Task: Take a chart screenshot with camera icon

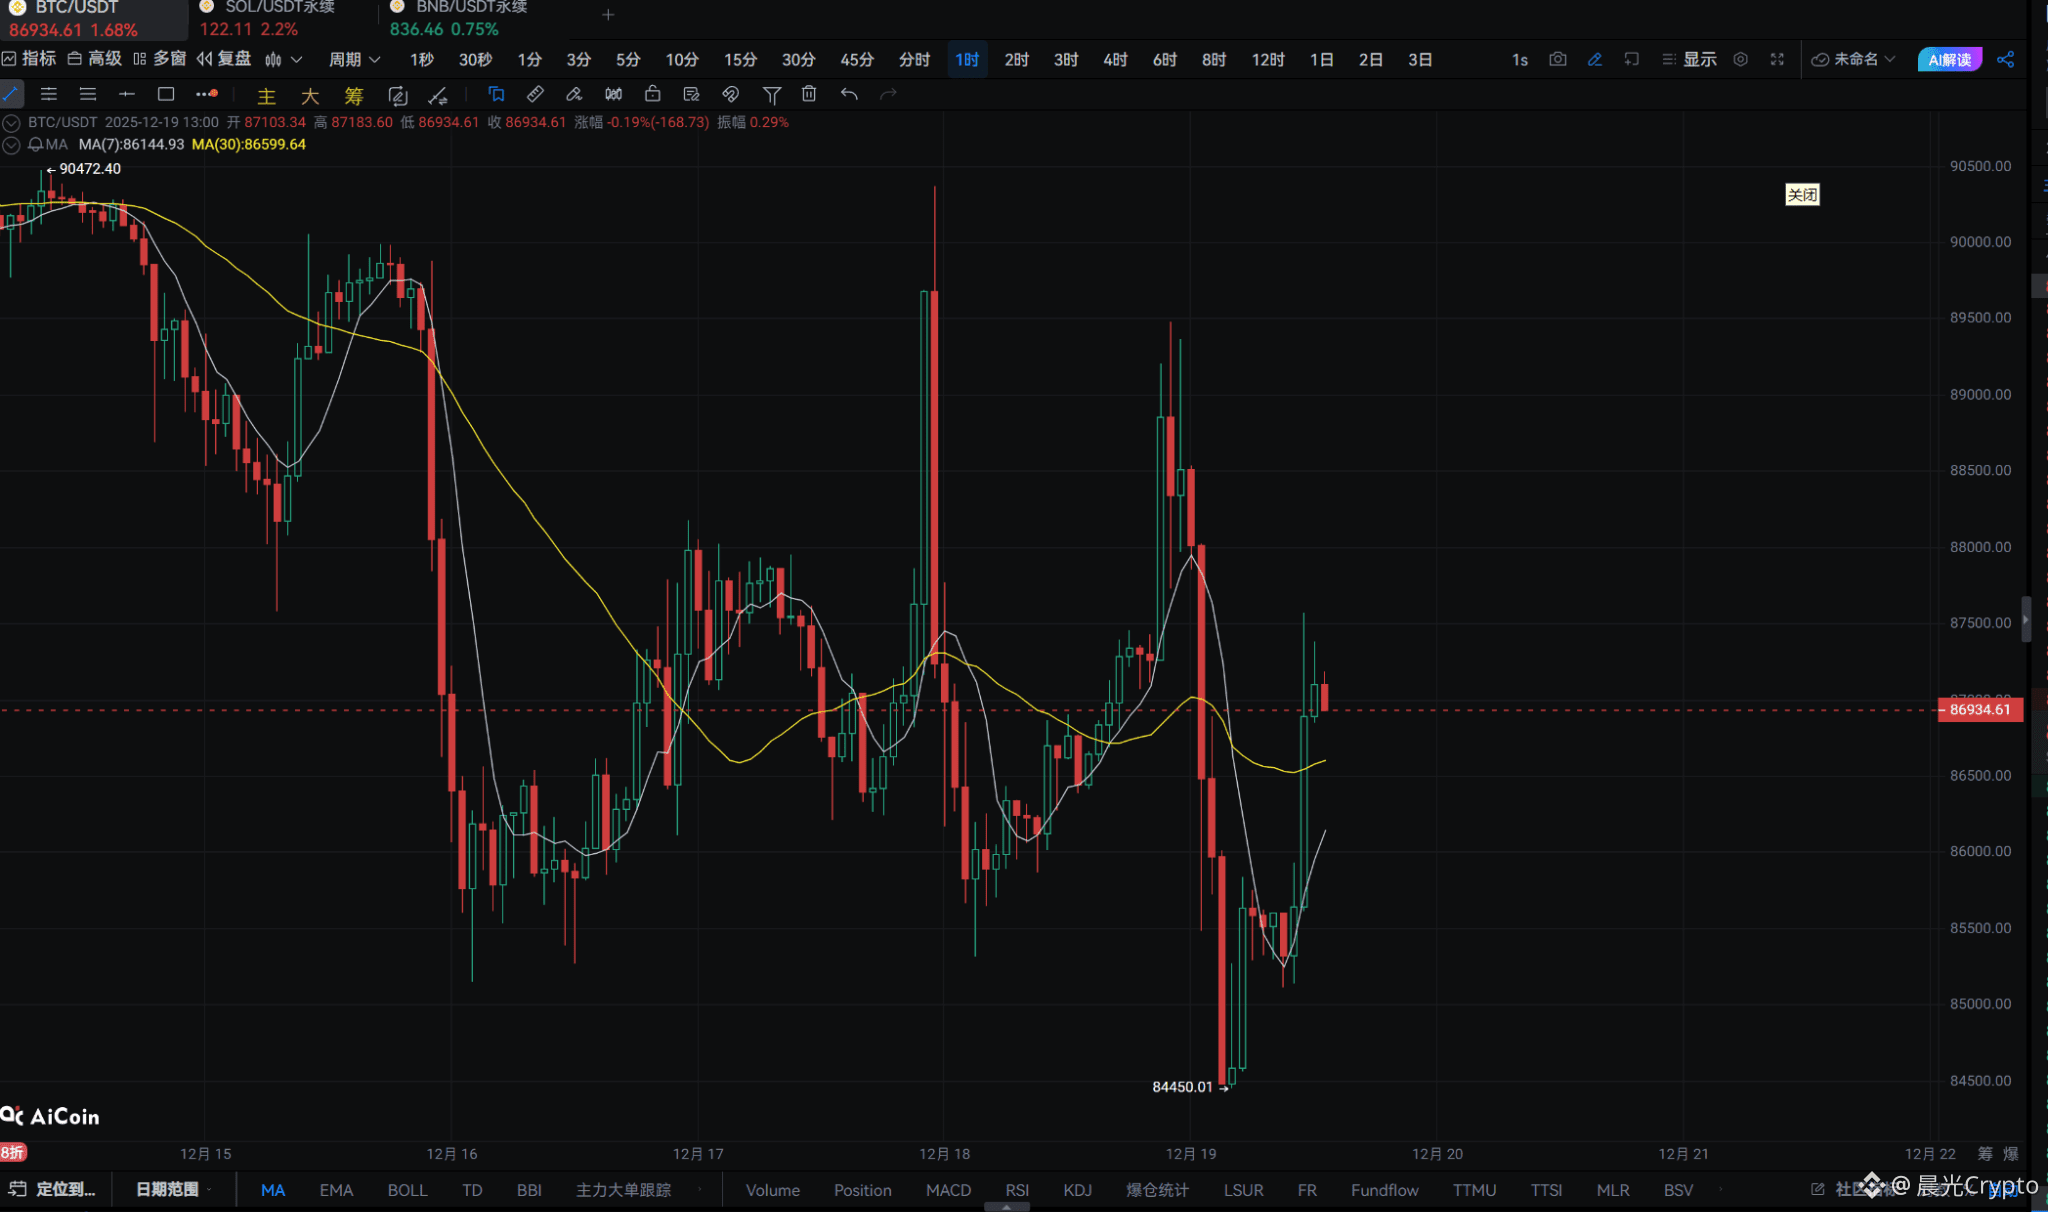Action: tap(1557, 59)
